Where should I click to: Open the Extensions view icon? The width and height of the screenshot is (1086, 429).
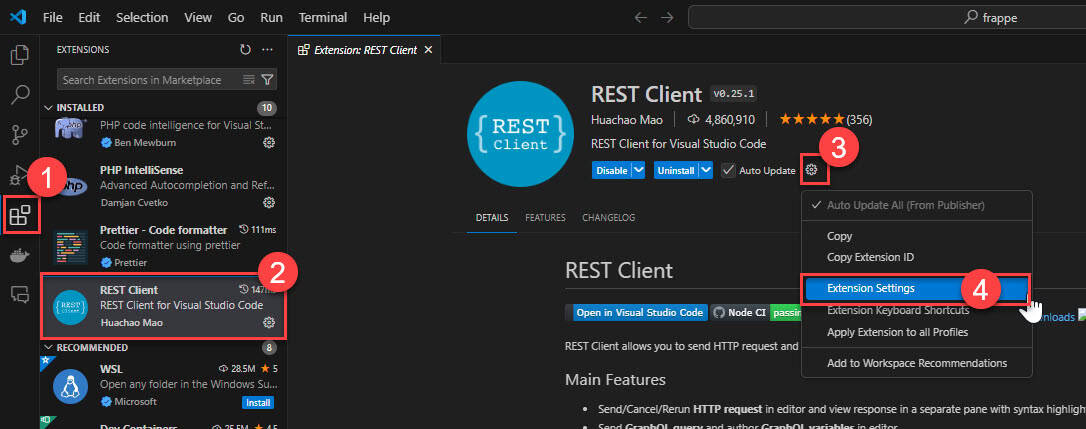[20, 216]
